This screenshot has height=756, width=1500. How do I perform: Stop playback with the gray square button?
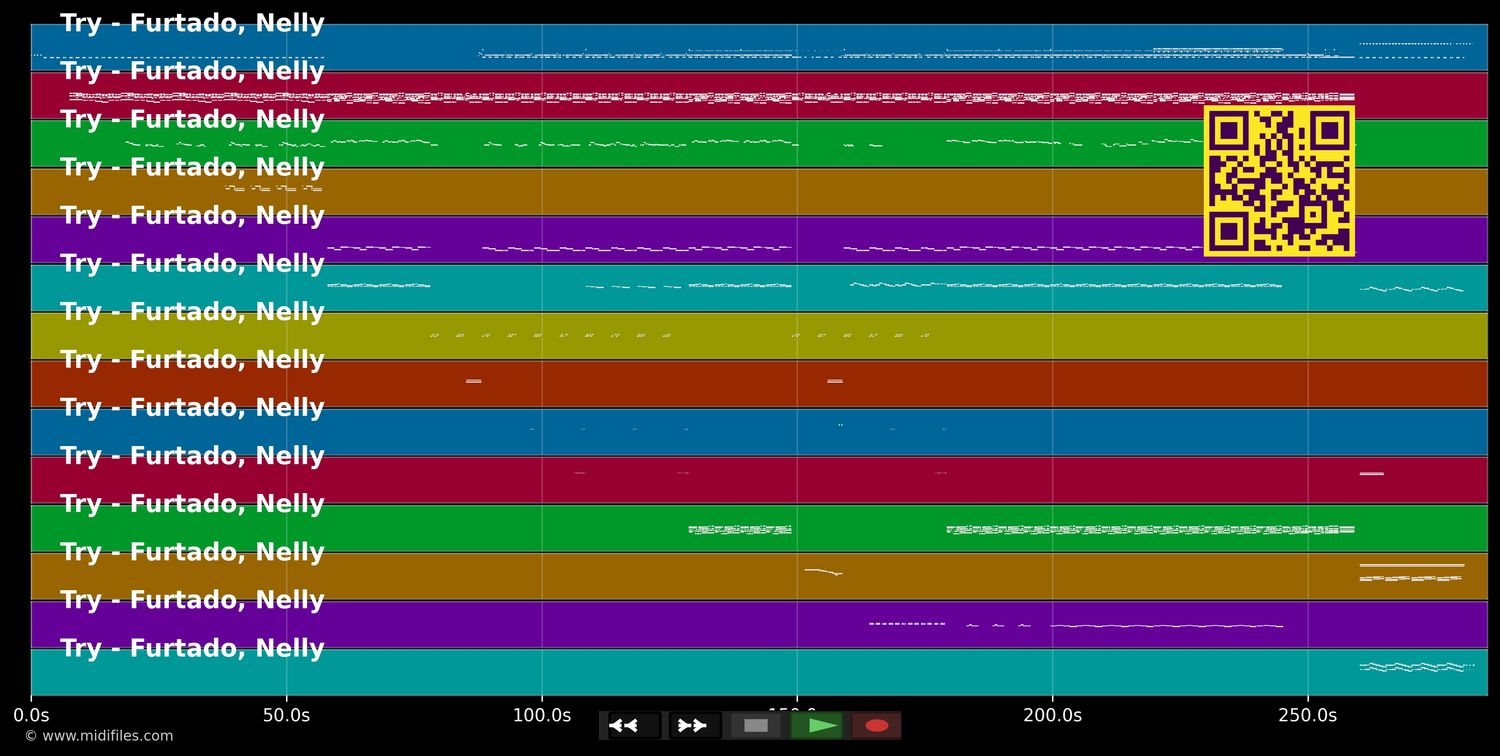[756, 726]
